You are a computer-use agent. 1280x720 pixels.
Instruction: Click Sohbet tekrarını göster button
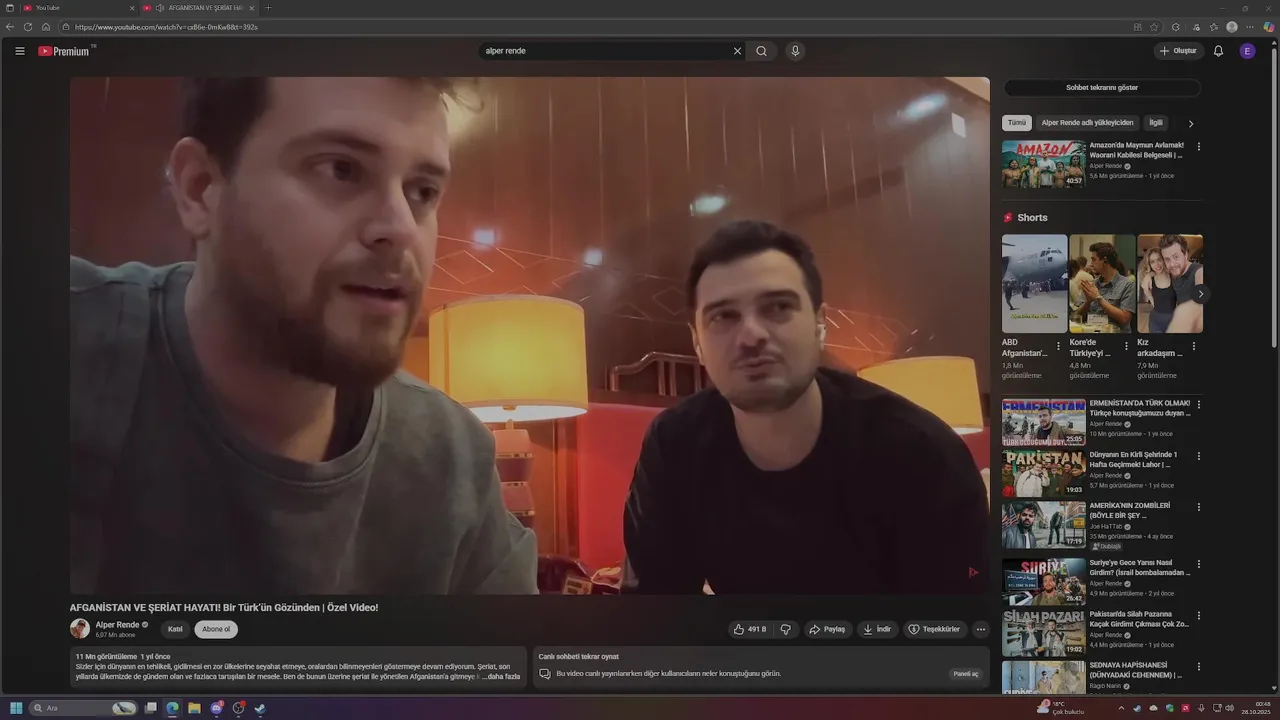pyautogui.click(x=1102, y=88)
